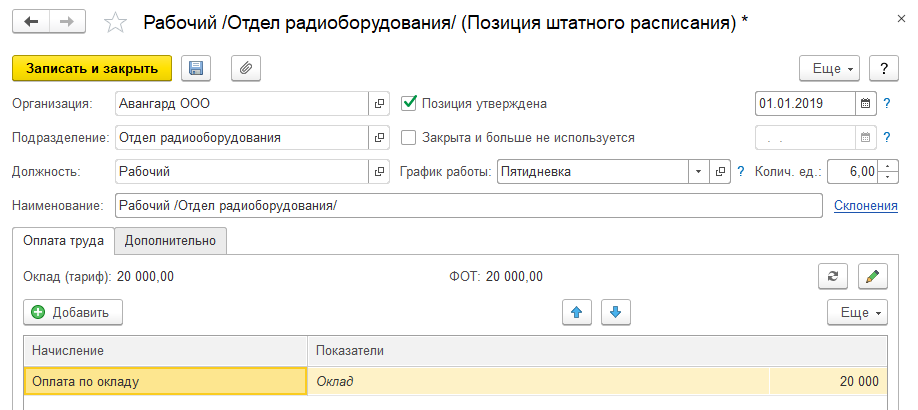Move row up with blue arrow
This screenshot has height=410, width=918.
576,312
